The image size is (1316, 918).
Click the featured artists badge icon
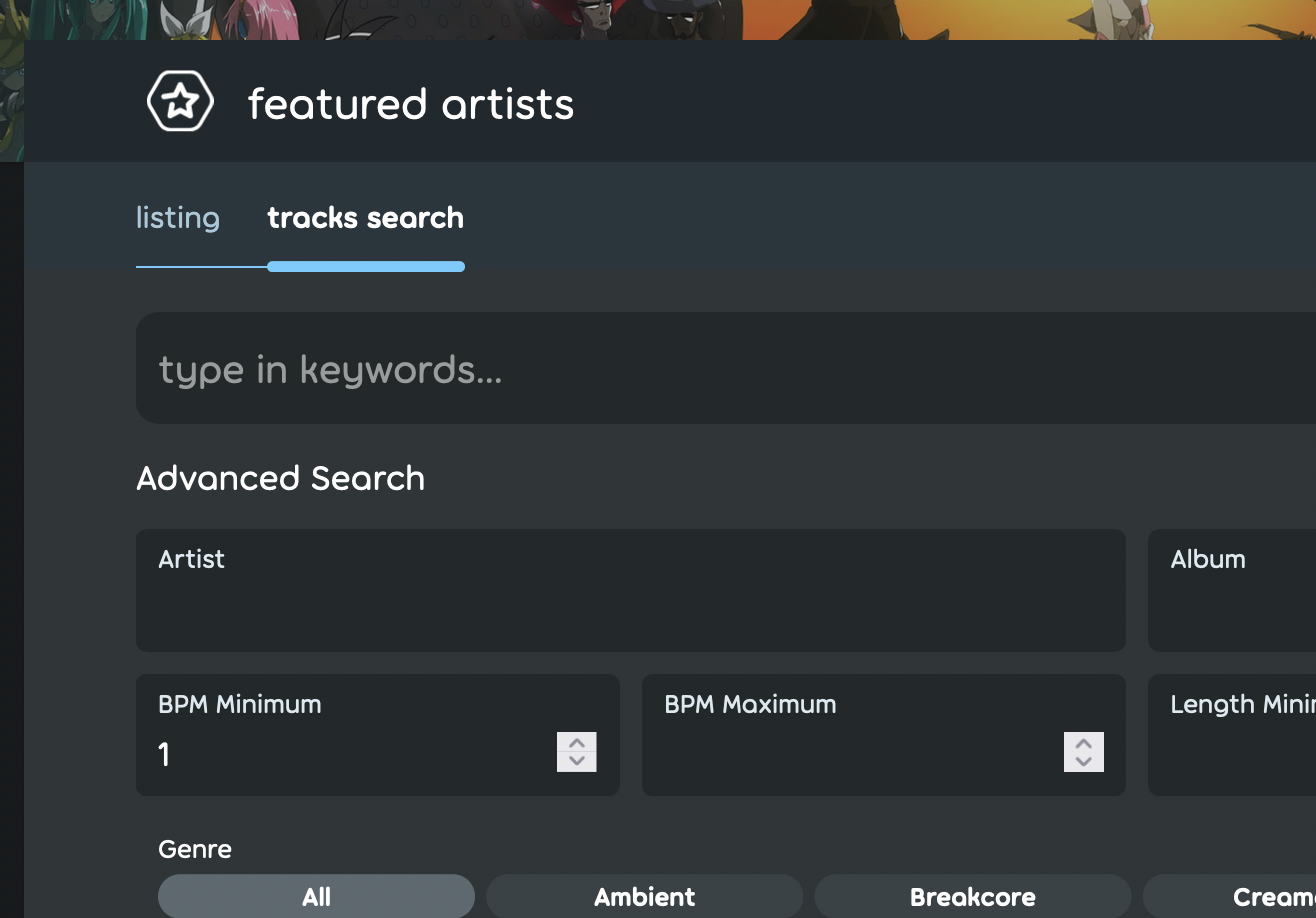(180, 101)
